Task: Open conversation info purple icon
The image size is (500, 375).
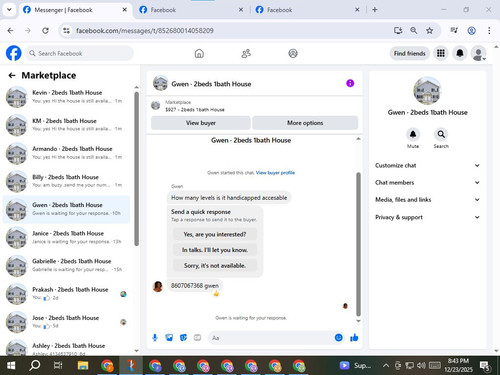Action: coord(350,83)
